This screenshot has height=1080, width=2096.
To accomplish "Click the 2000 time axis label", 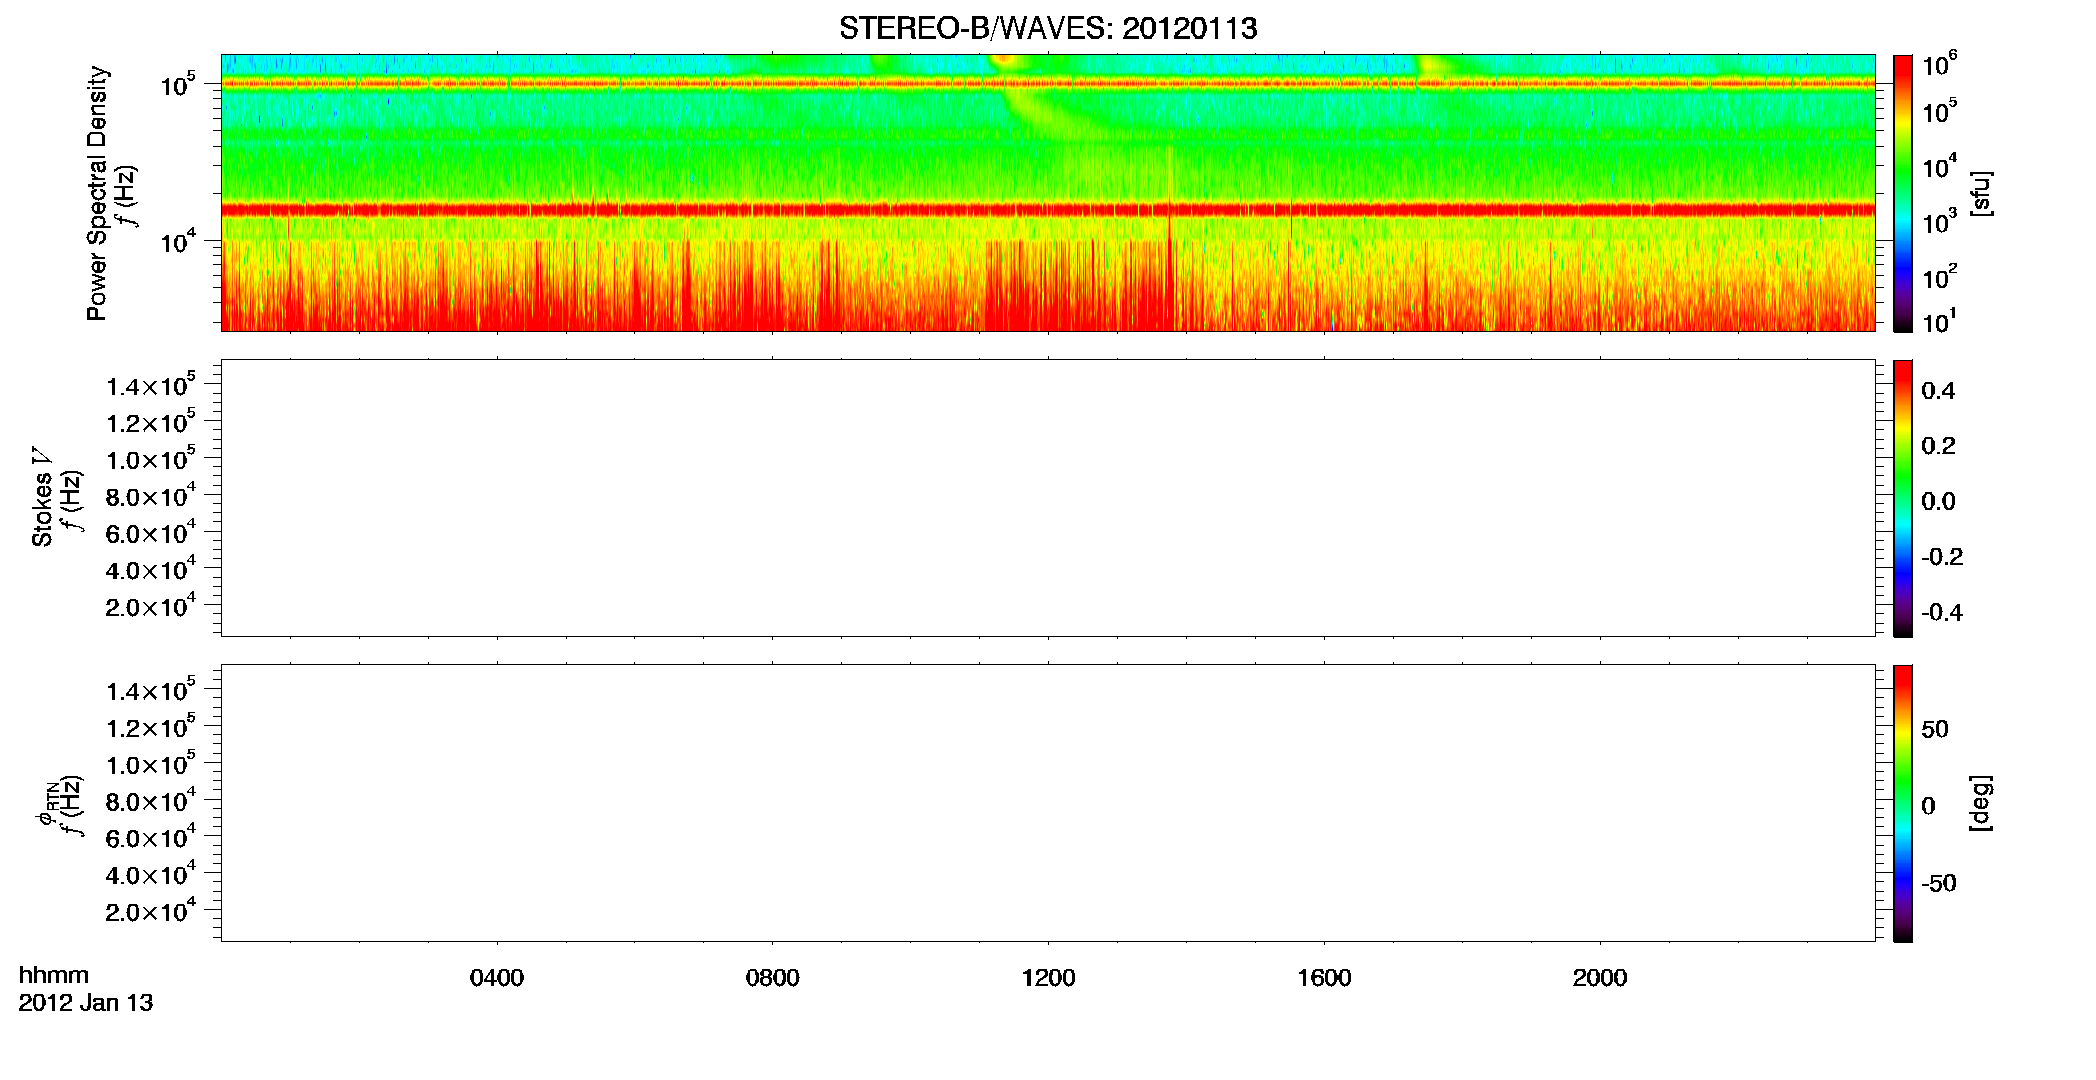I will [1600, 978].
